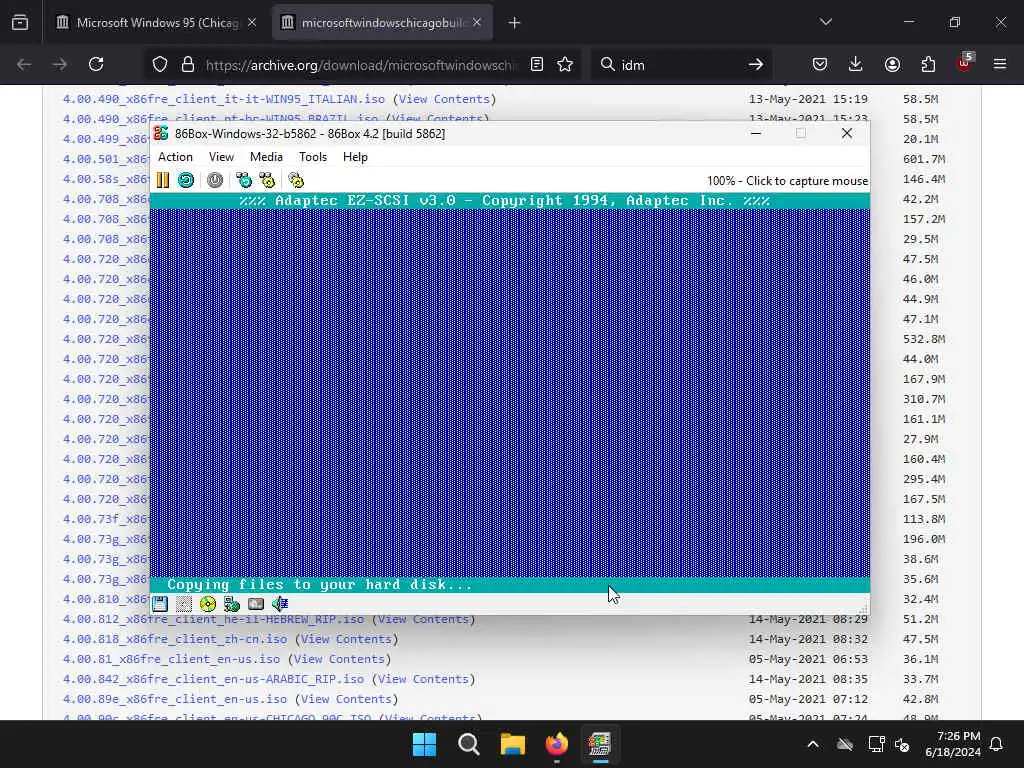Open the Action menu in 86Box
This screenshot has width=1024, height=768.
(175, 157)
